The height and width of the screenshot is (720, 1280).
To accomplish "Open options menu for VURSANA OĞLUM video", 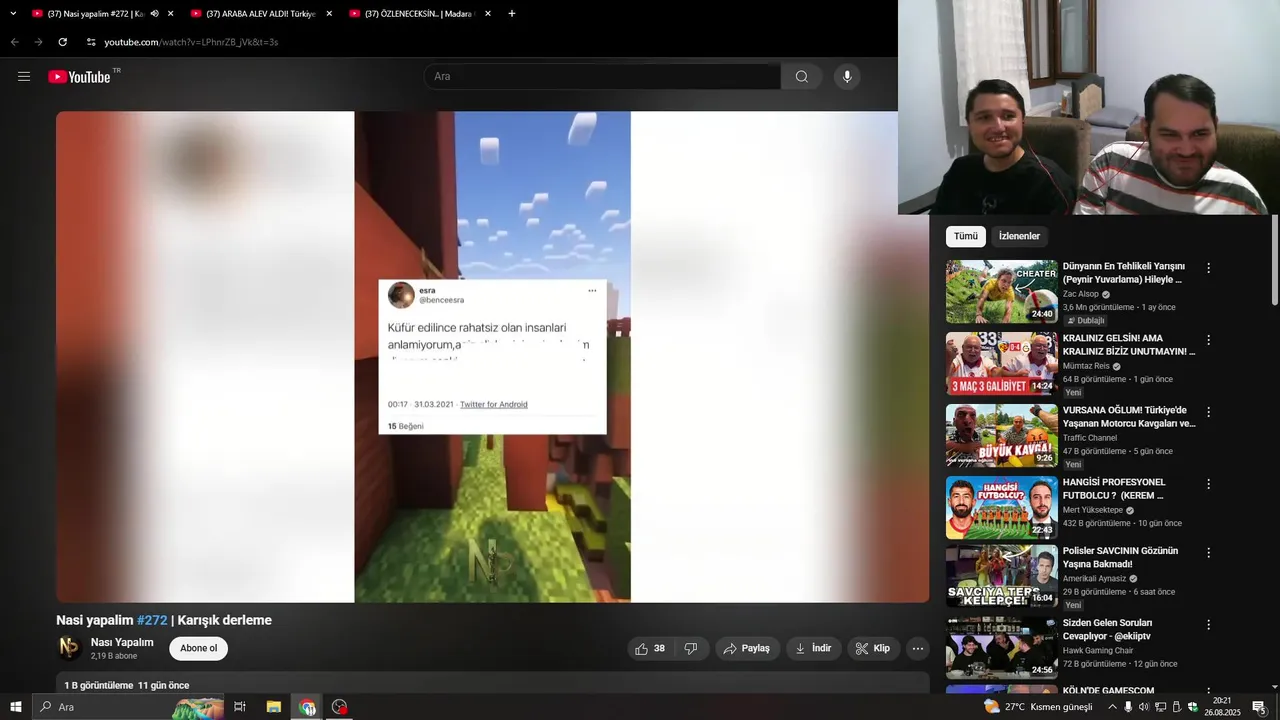I will click(1208, 412).
